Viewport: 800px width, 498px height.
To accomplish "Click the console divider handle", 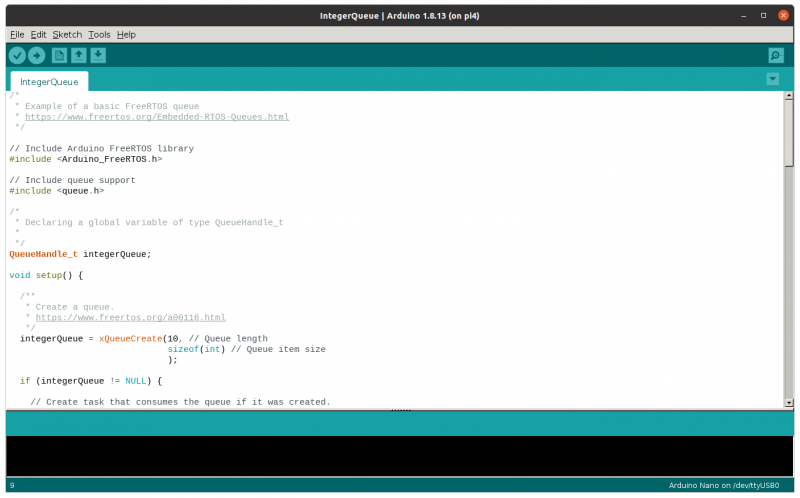I will pyautogui.click(x=400, y=410).
